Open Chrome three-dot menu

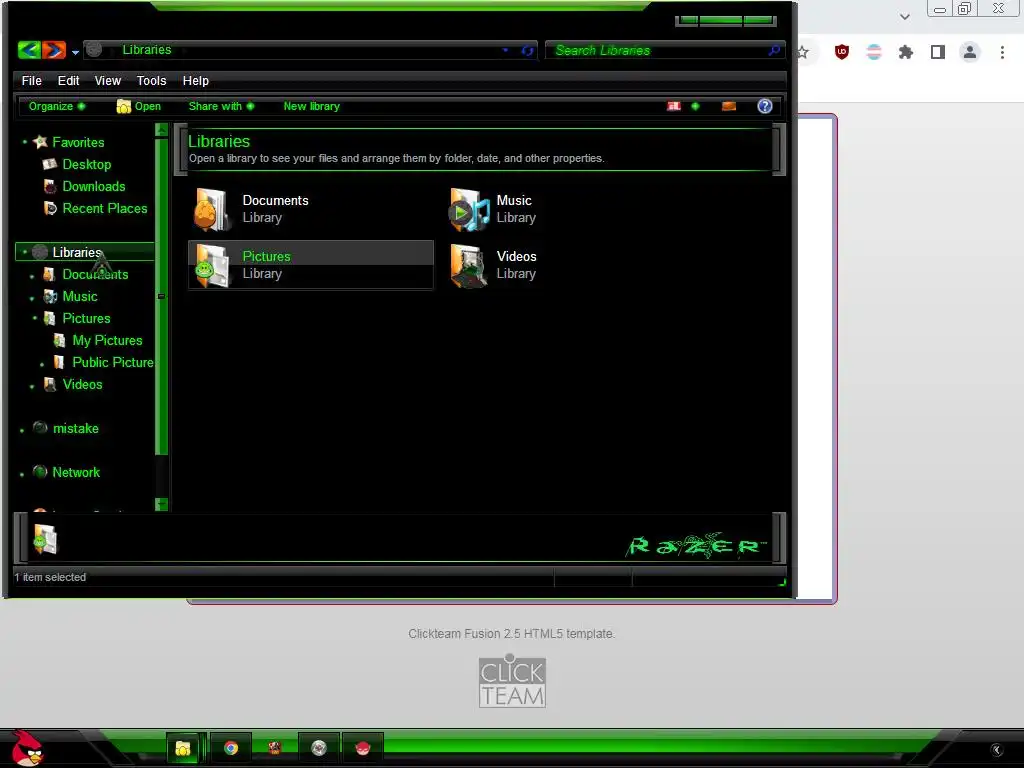(x=1002, y=52)
